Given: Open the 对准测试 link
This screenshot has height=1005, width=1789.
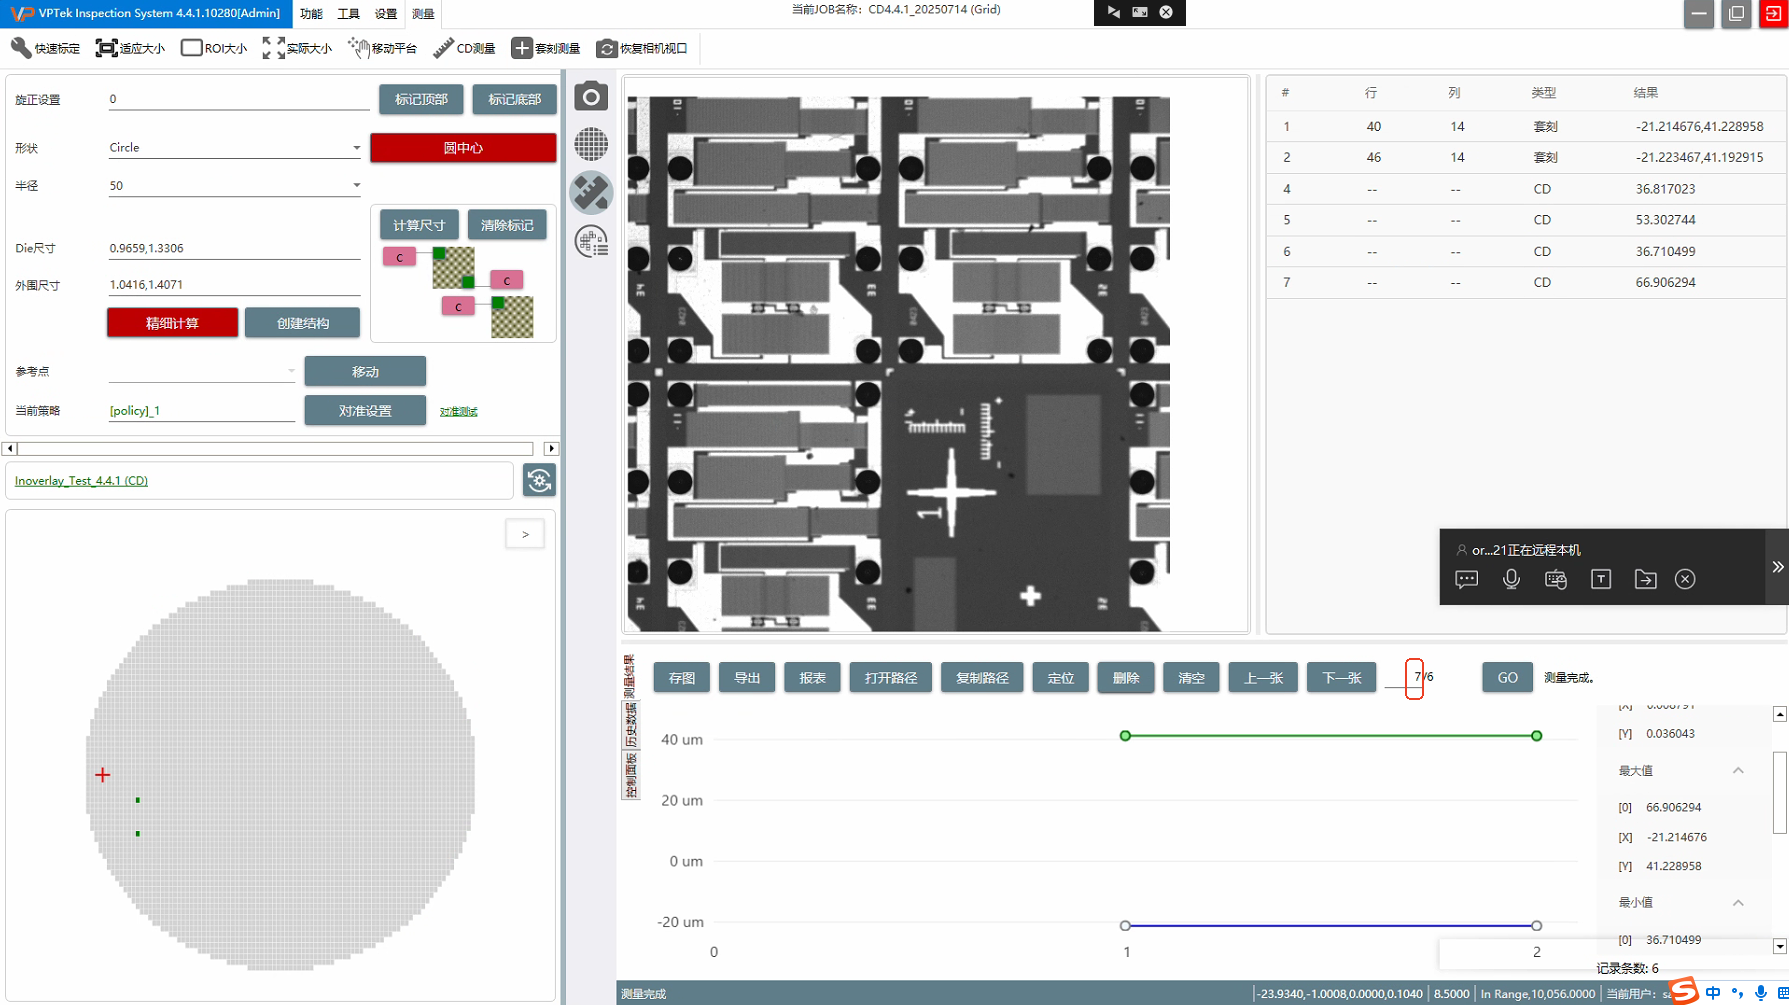Looking at the screenshot, I should coord(459,412).
